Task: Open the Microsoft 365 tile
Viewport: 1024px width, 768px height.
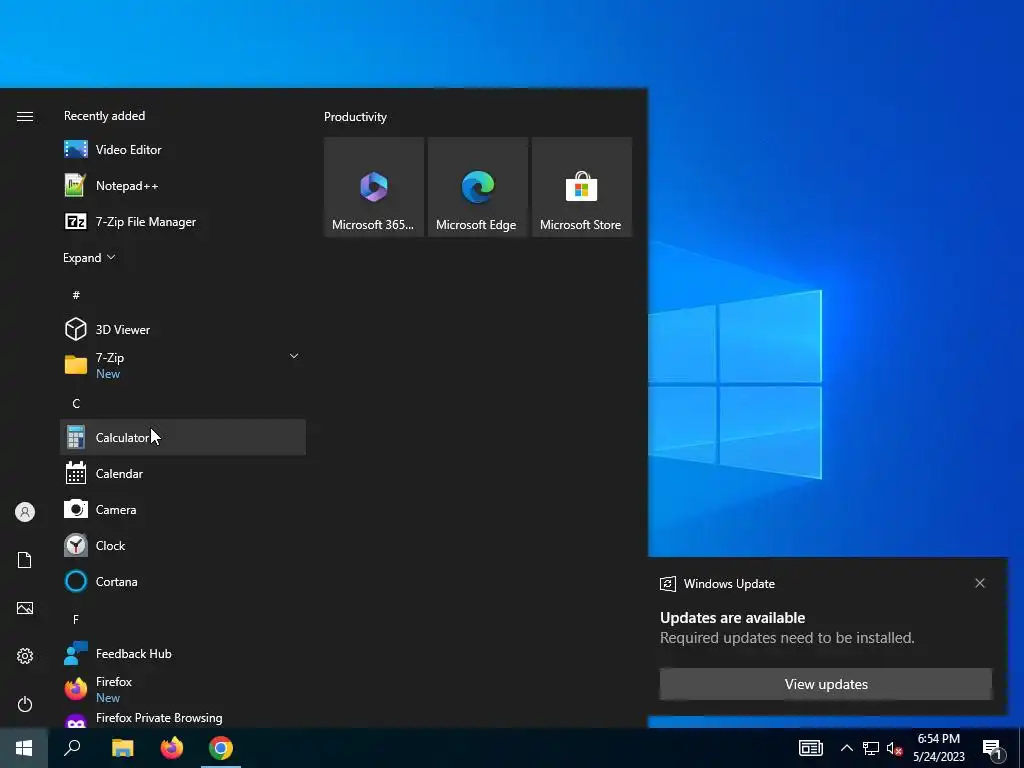Action: [x=374, y=187]
